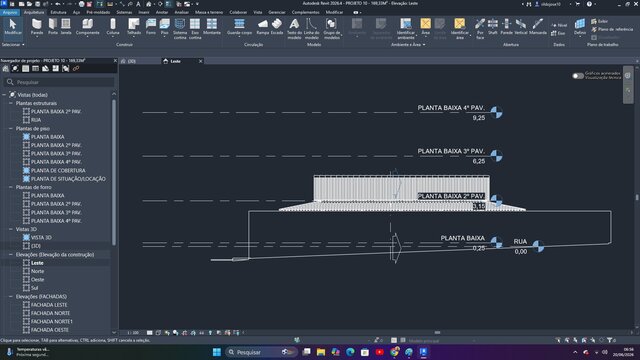Select the Montante mullion tool
The image size is (640, 360).
(212, 27)
